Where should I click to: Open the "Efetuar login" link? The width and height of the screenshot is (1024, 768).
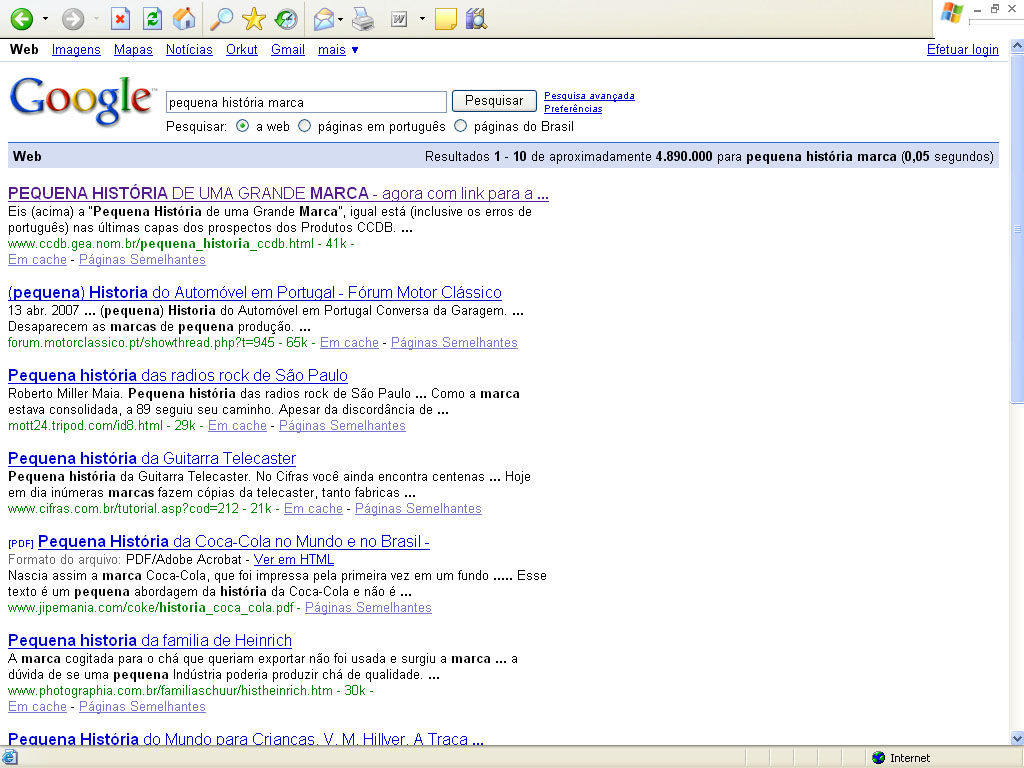point(962,50)
